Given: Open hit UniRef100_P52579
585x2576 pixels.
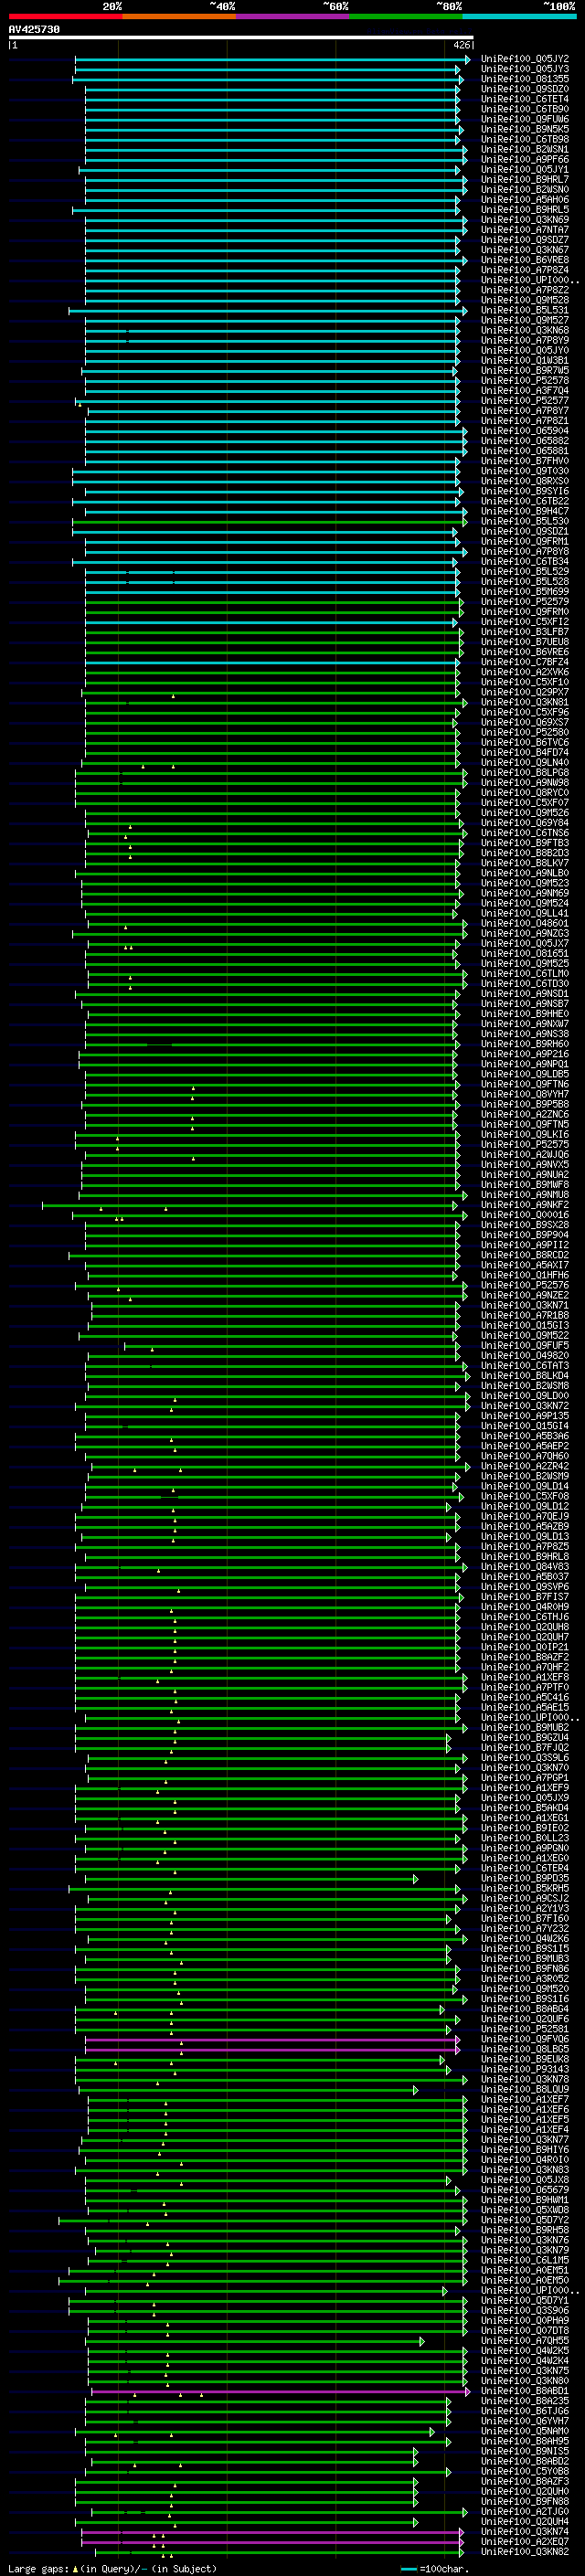Looking at the screenshot, I should click(524, 602).
